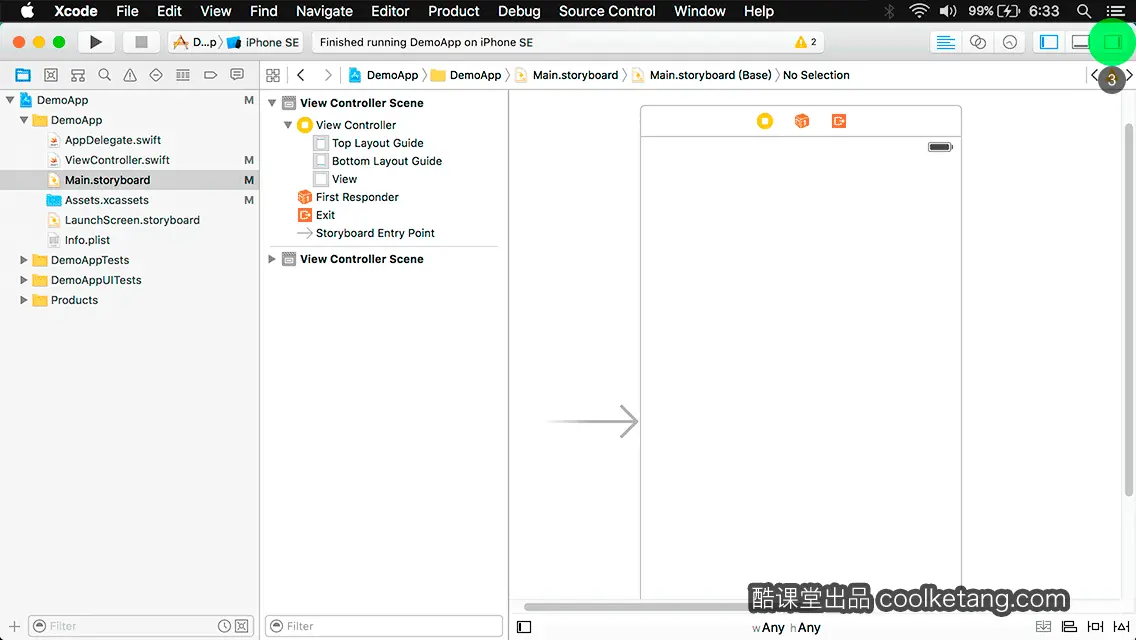
Task: Open the Navigate menu
Action: pyautogui.click(x=324, y=11)
